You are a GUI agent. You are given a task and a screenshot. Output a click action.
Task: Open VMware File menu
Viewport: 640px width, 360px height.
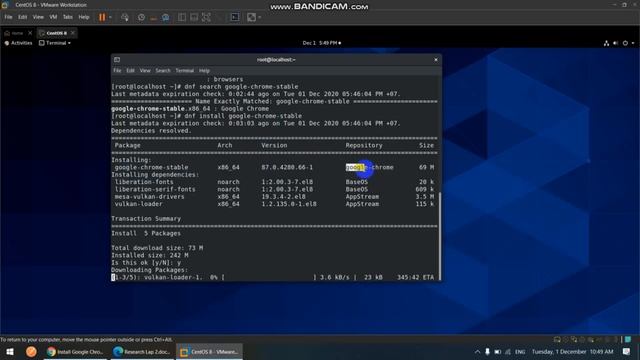pyautogui.click(x=8, y=17)
